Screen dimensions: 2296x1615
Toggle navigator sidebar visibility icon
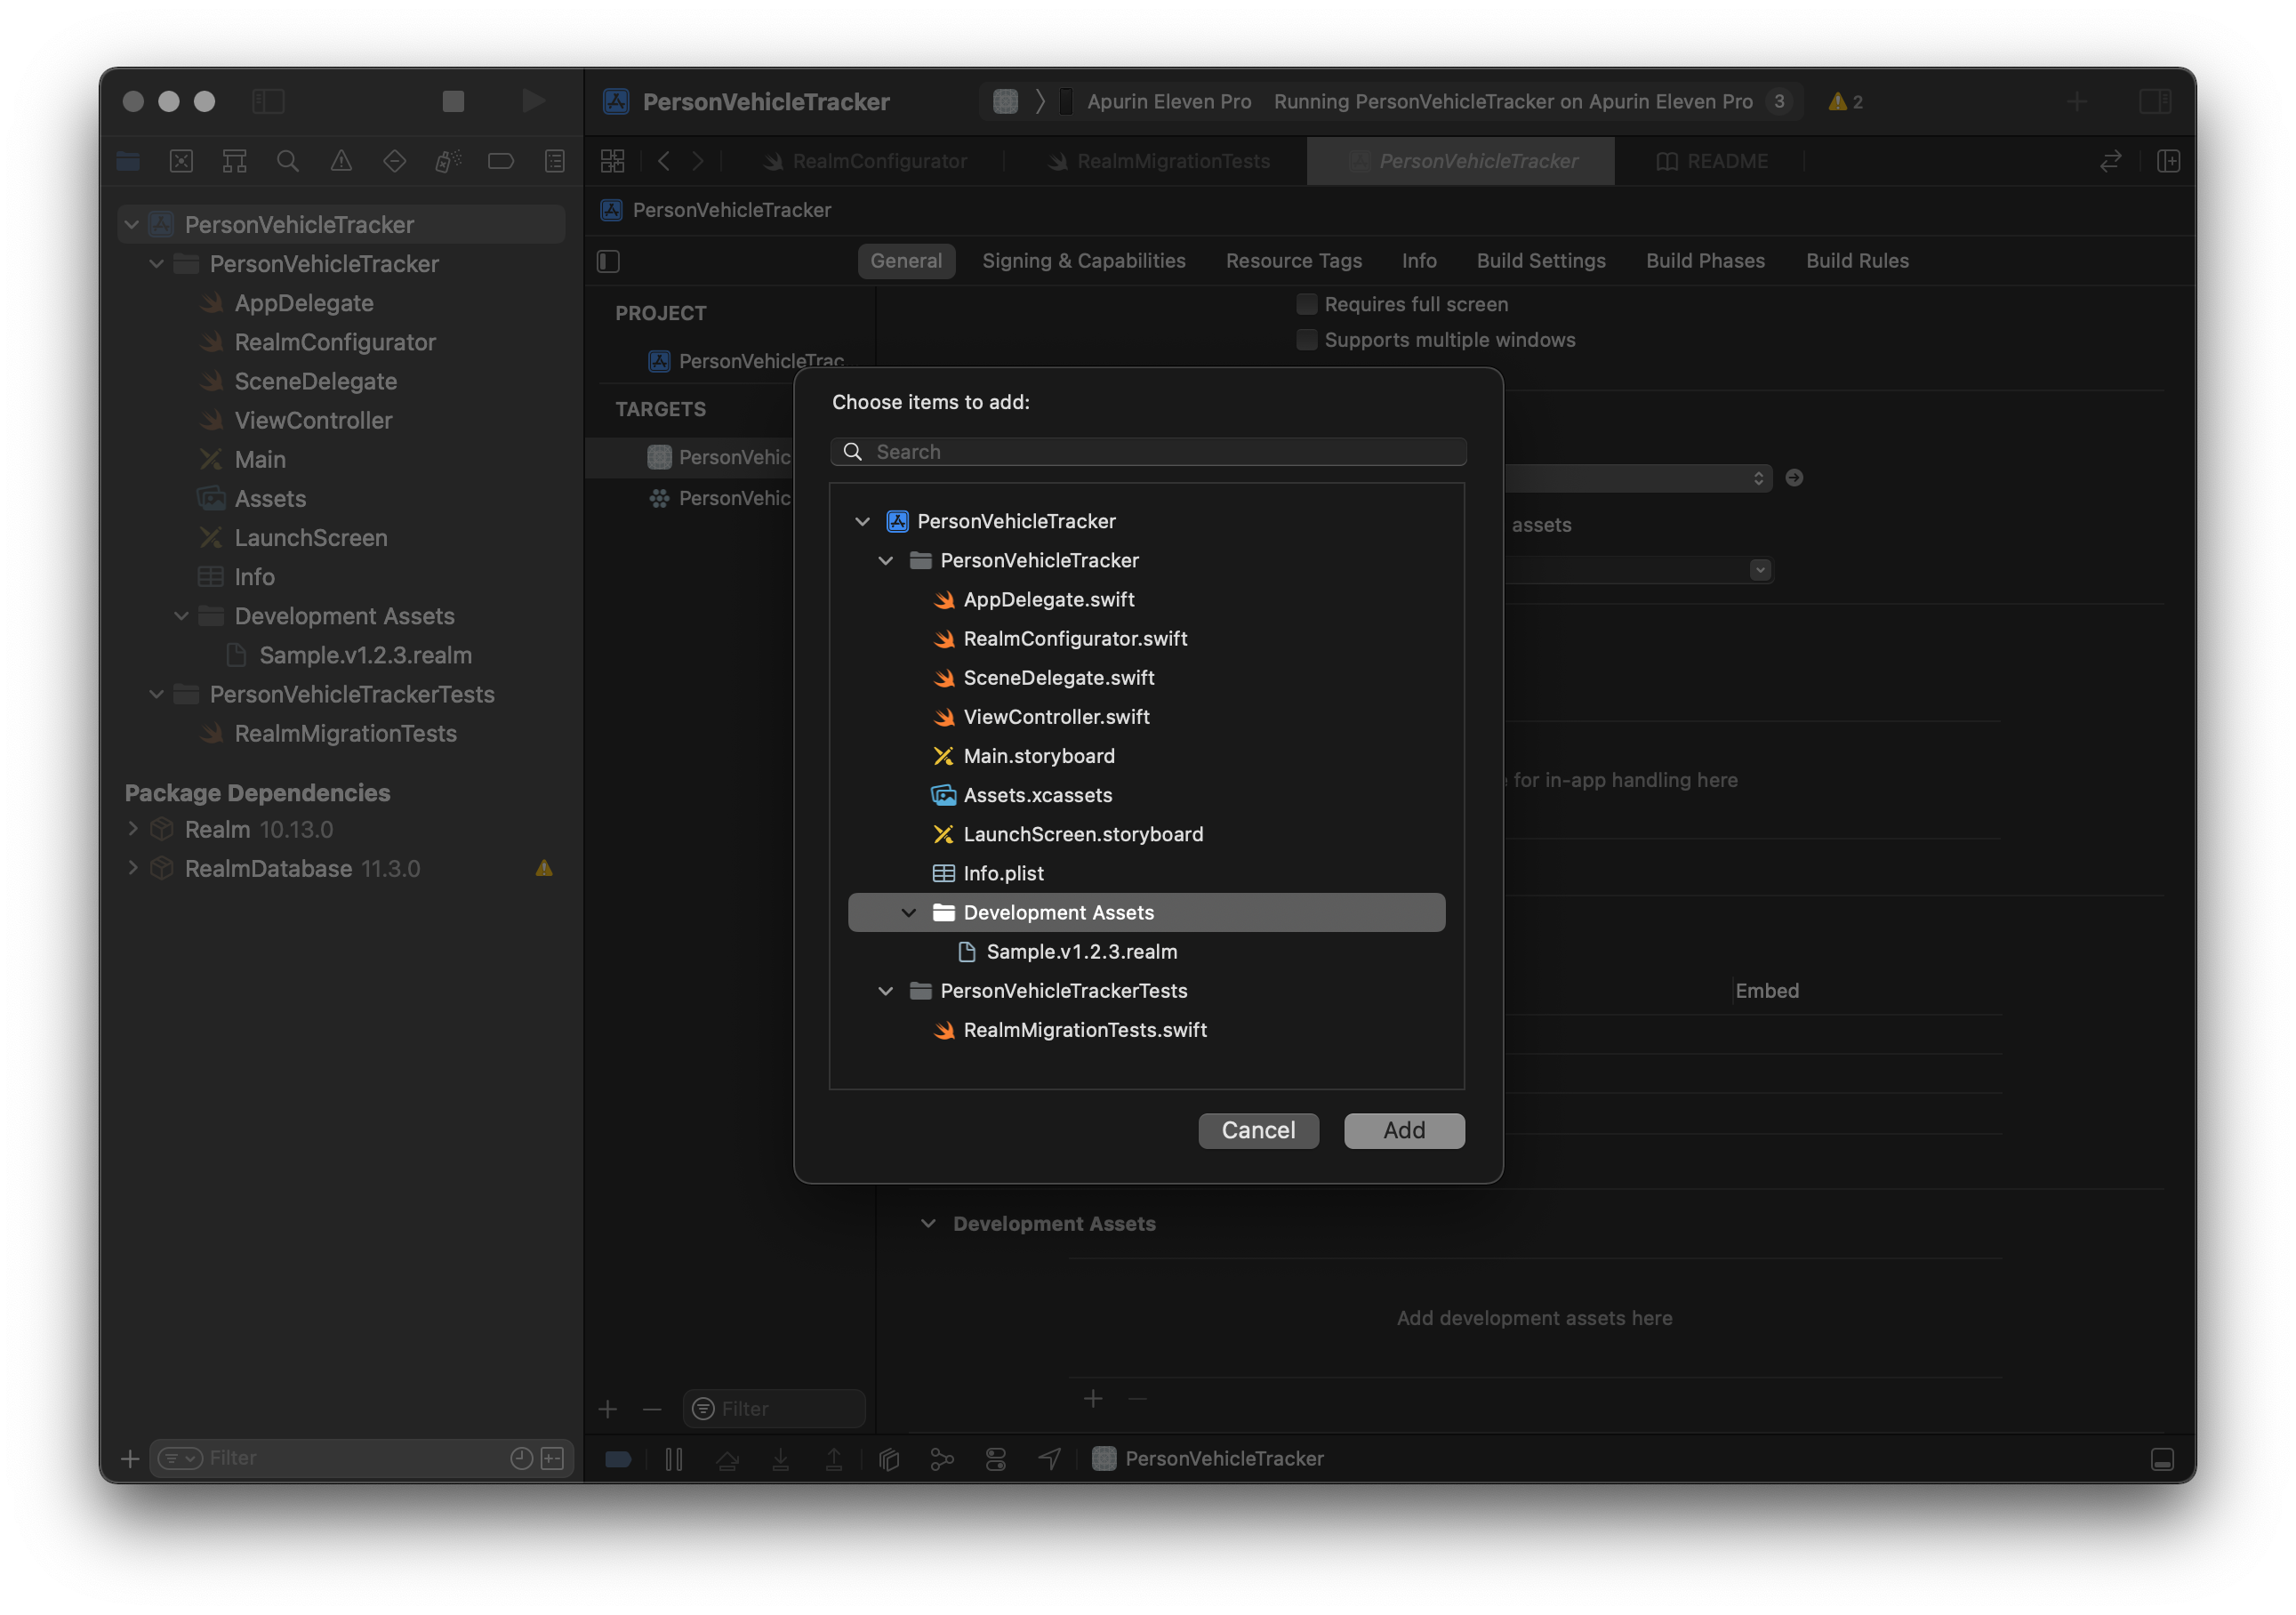coord(268,101)
